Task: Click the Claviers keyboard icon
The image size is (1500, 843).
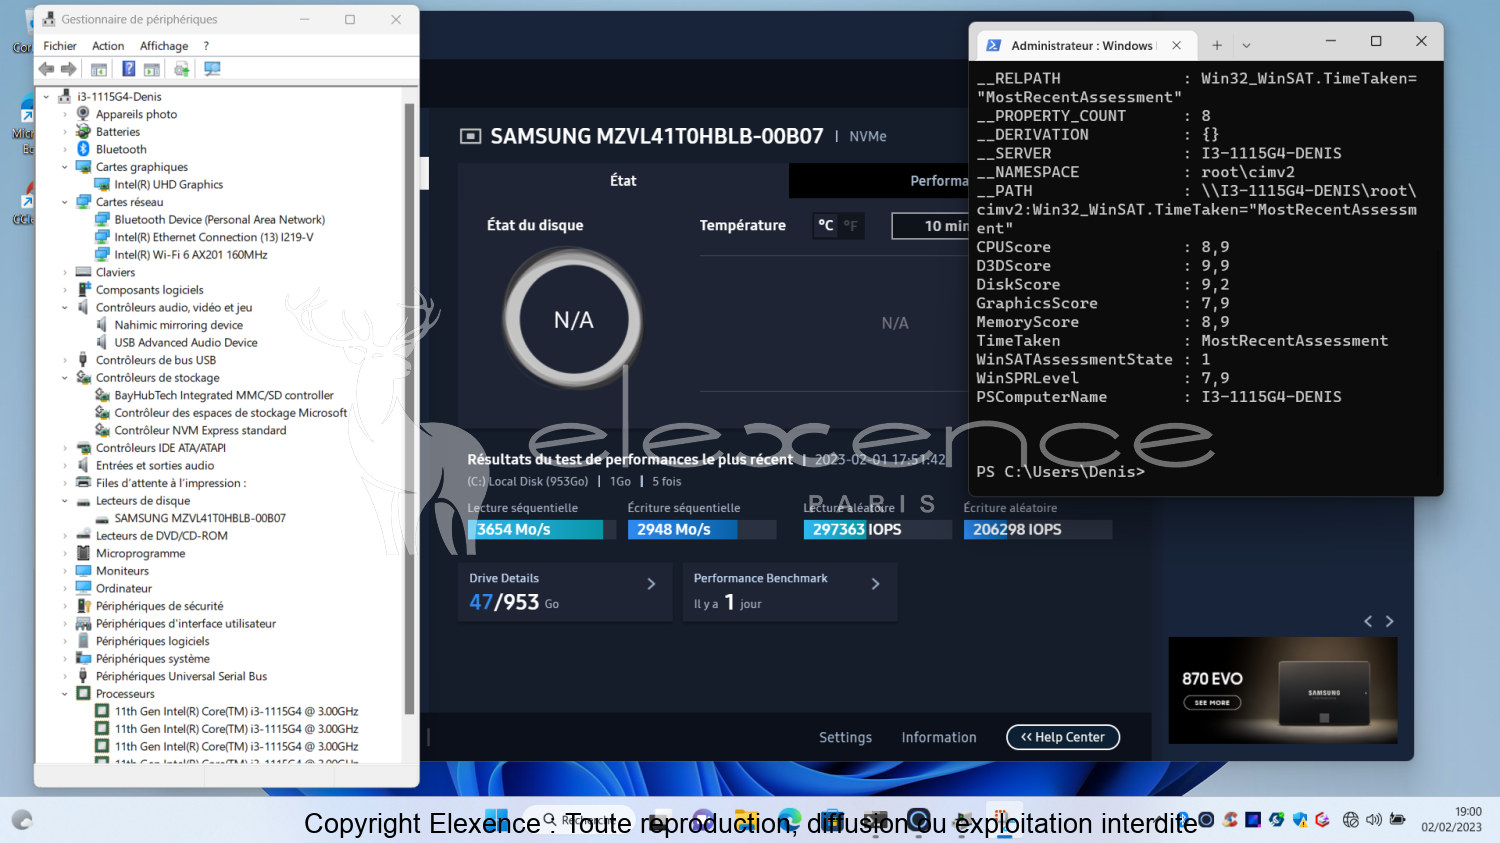Action: tap(84, 272)
